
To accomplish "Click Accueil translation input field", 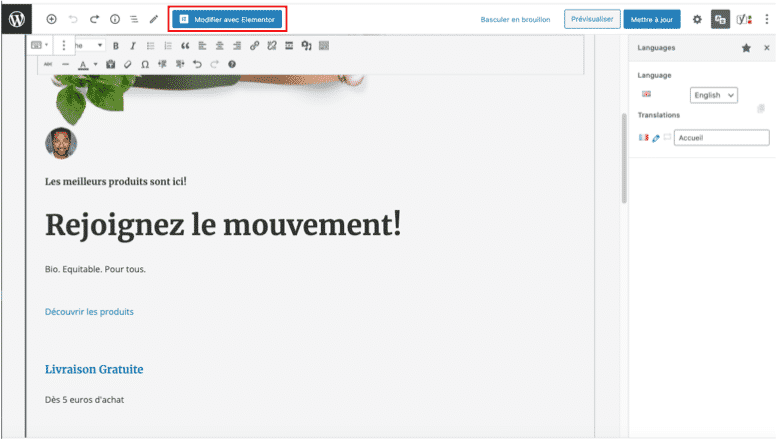I will pos(721,138).
